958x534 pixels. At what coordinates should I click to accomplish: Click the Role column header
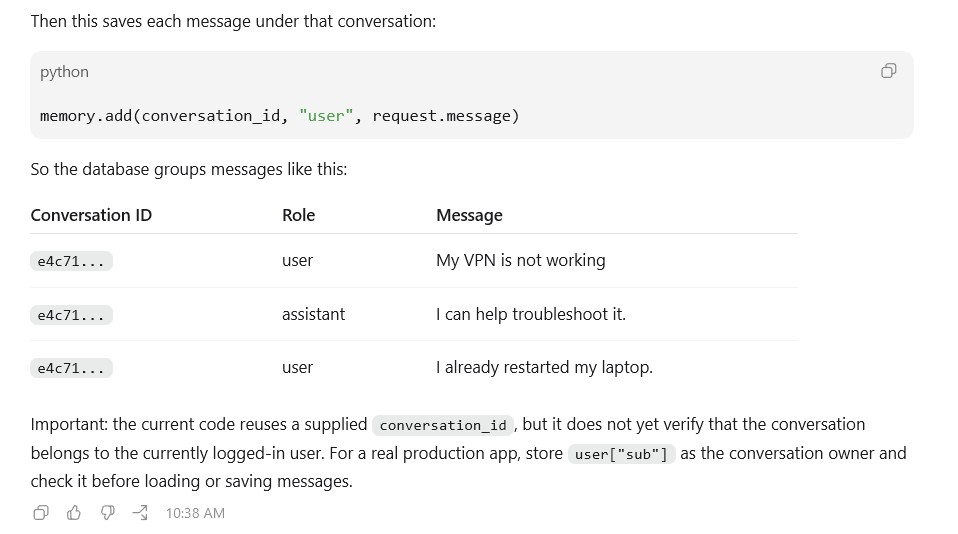(298, 215)
